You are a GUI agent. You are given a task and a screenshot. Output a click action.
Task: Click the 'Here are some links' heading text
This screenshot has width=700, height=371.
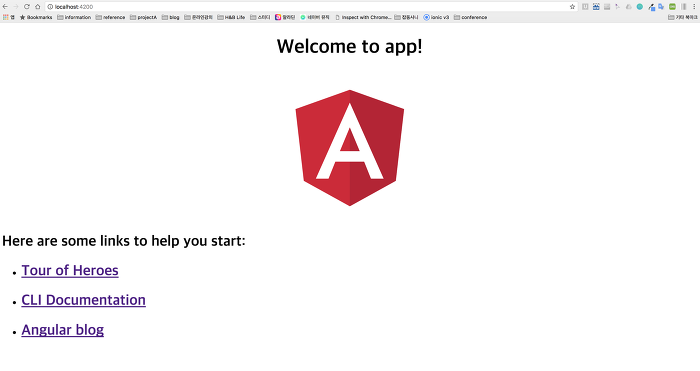[124, 241]
